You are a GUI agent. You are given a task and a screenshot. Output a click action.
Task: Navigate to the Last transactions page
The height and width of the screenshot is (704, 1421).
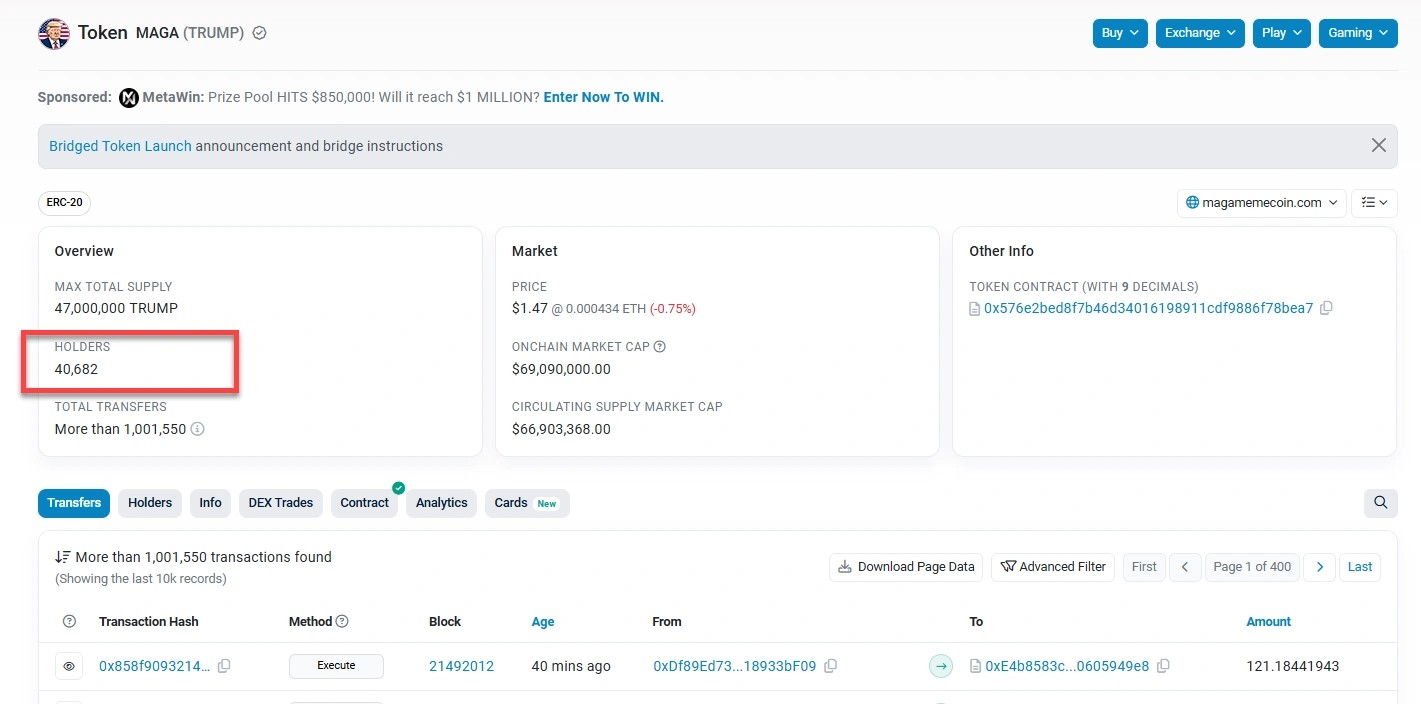coord(1360,567)
